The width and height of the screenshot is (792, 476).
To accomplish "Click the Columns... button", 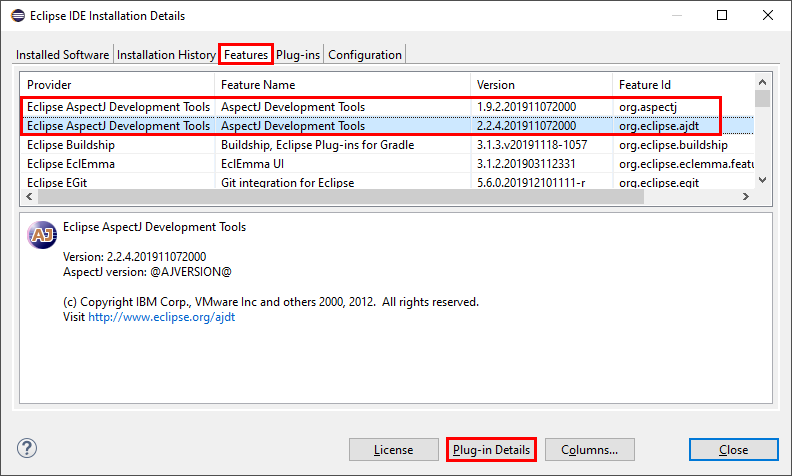I will pyautogui.click(x=589, y=450).
